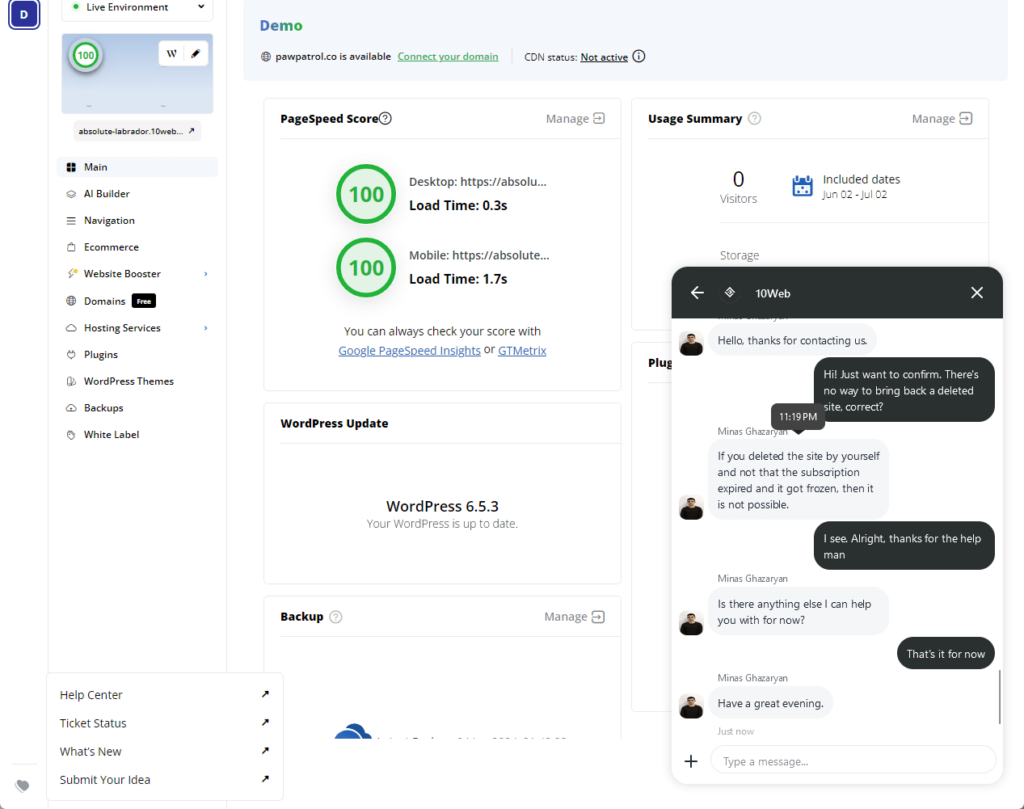
Task: Click the site preview thumbnail
Action: 137,74
